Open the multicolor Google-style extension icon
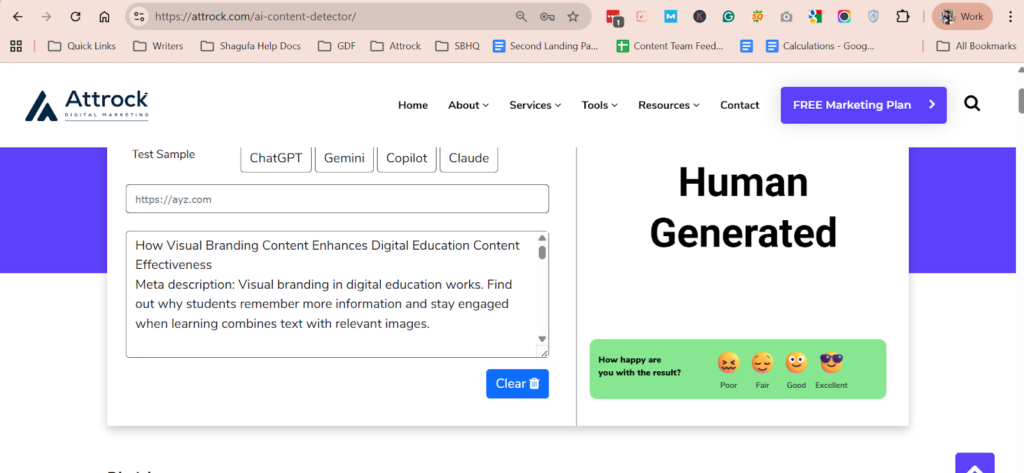The image size is (1024, 473). (x=814, y=17)
